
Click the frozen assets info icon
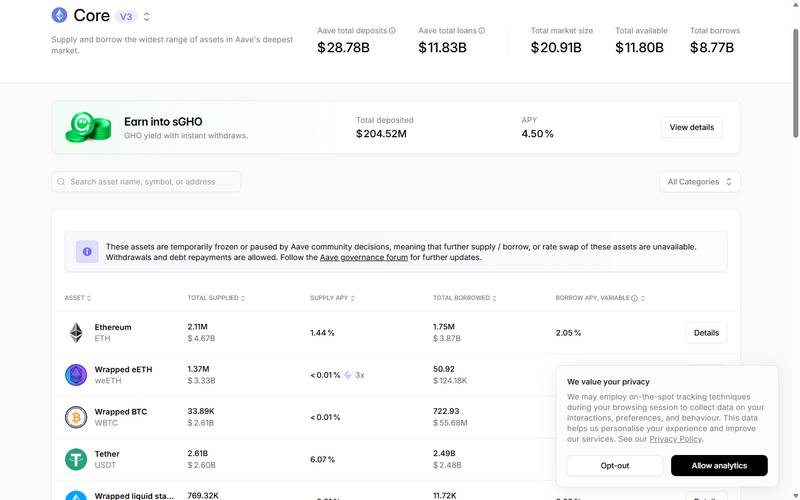tap(87, 252)
